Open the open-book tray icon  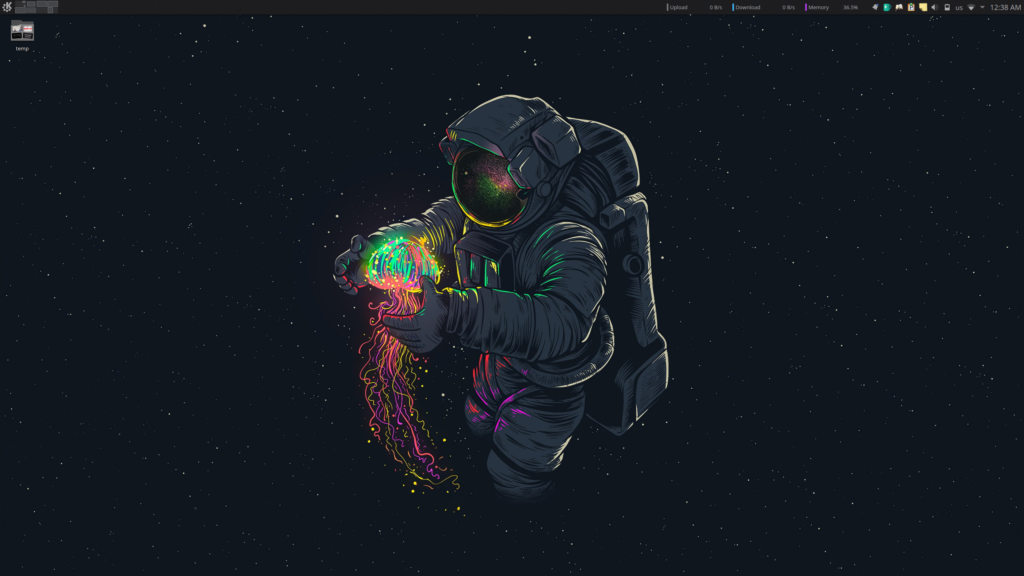[x=899, y=7]
